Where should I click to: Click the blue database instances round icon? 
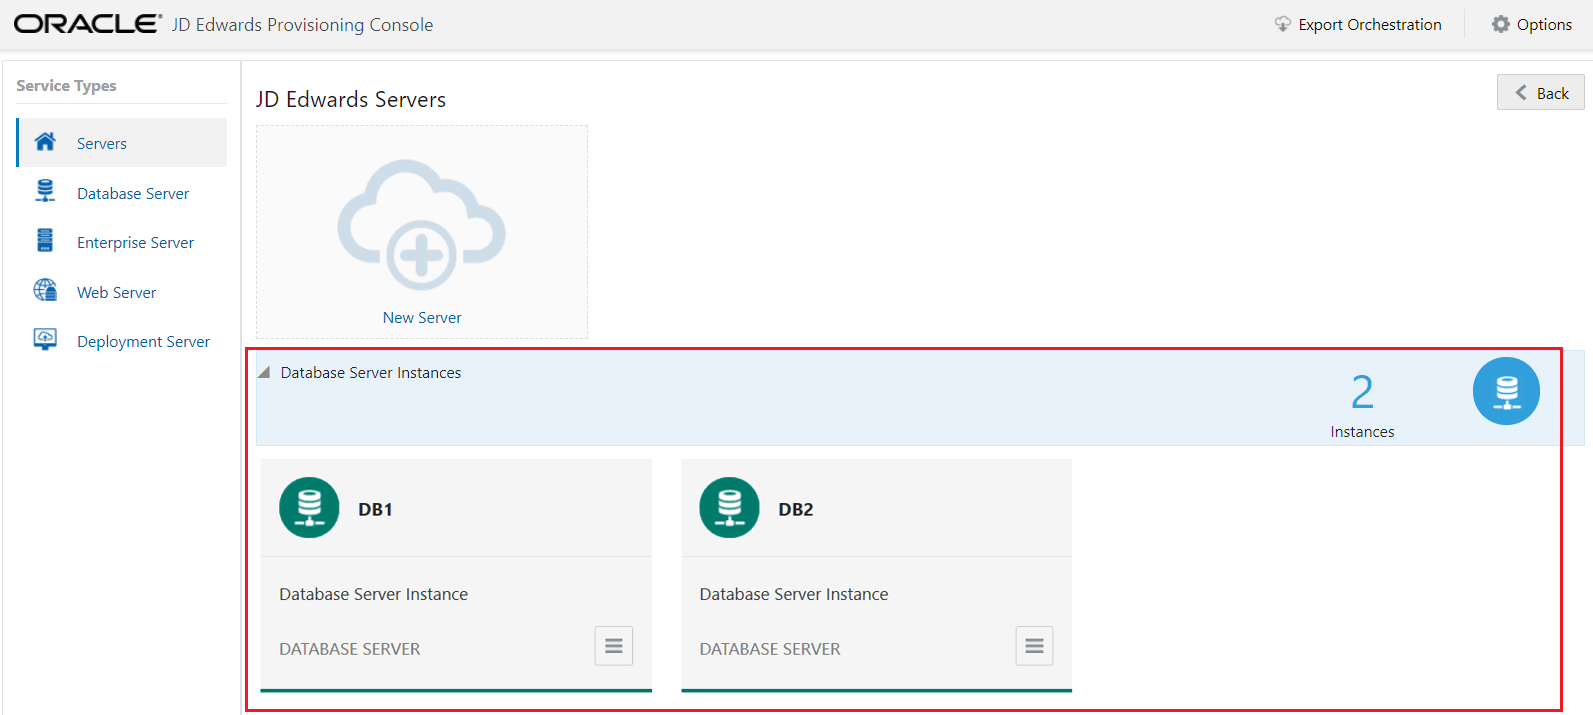pos(1506,391)
